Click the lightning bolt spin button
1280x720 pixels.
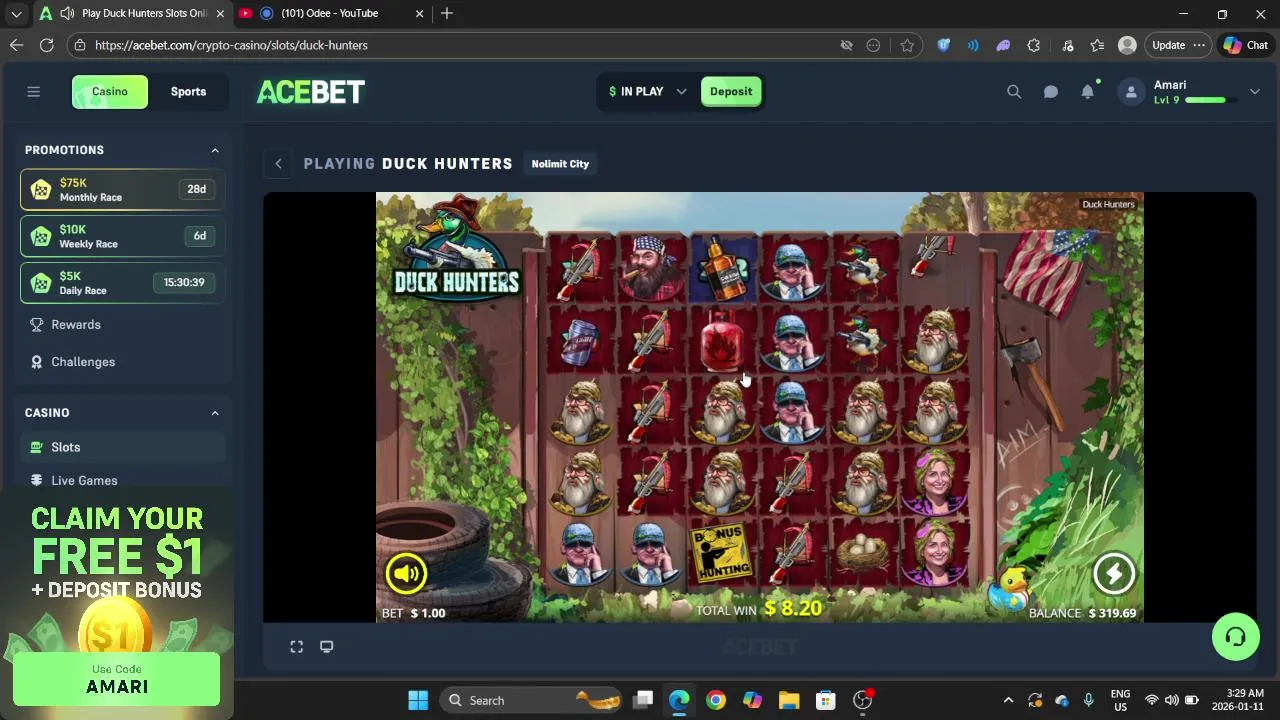tap(1113, 573)
